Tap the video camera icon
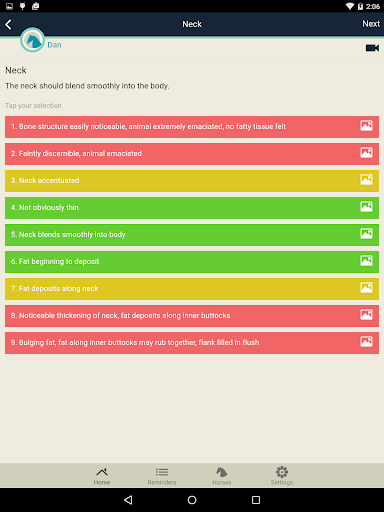 pyautogui.click(x=372, y=48)
